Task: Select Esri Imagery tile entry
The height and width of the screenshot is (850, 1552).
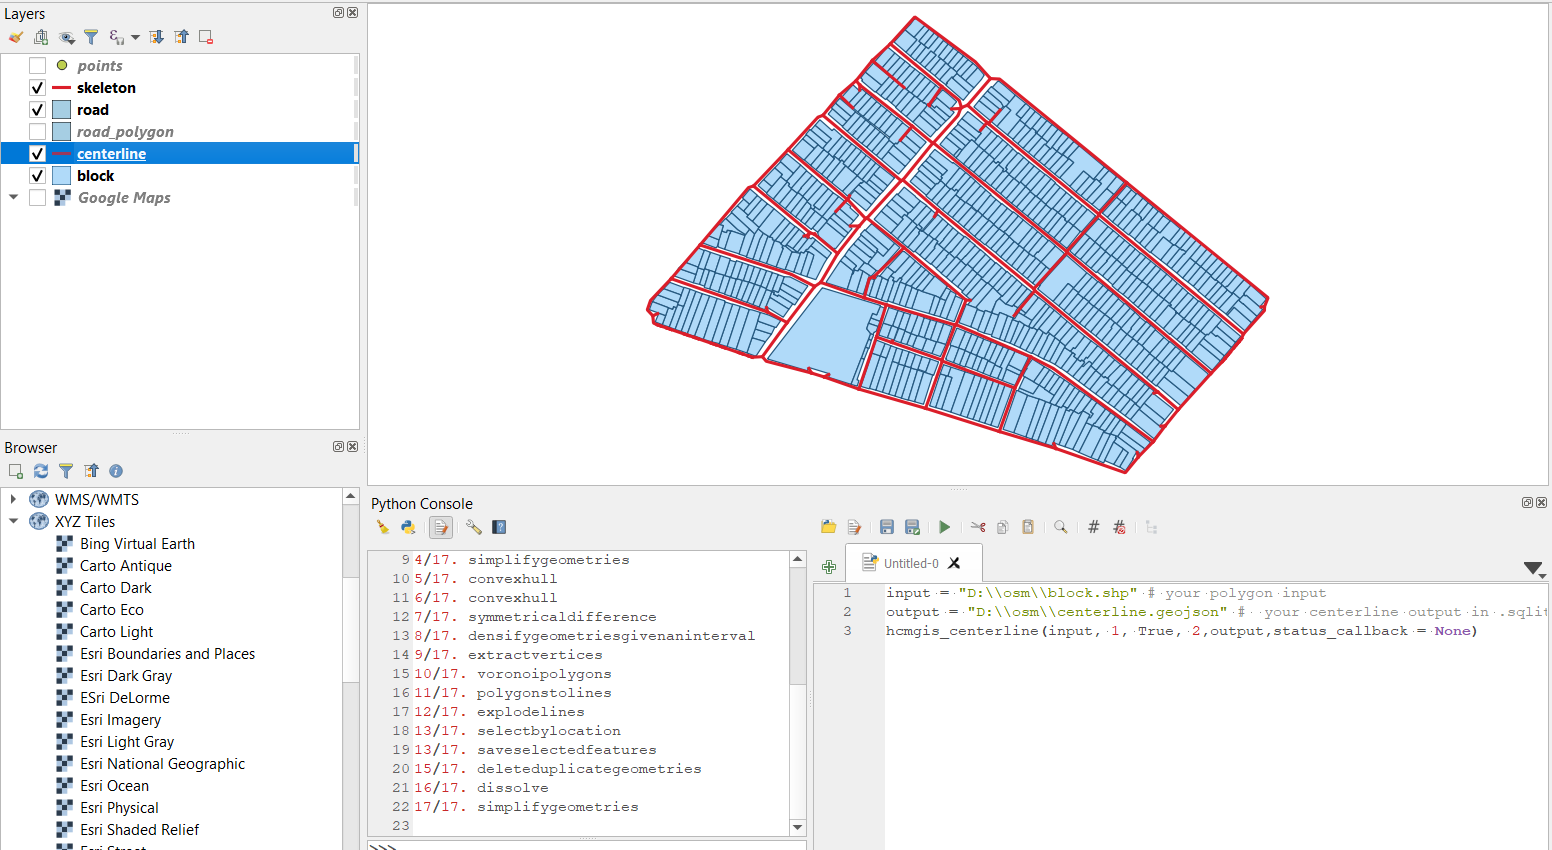Action: coord(120,720)
